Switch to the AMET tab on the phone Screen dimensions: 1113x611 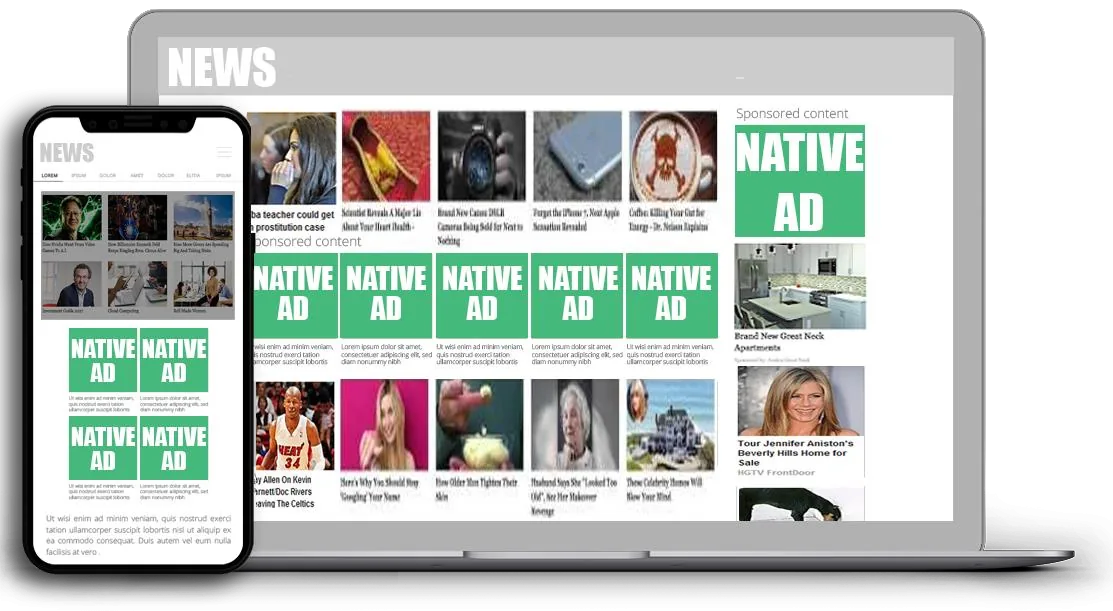pos(137,175)
